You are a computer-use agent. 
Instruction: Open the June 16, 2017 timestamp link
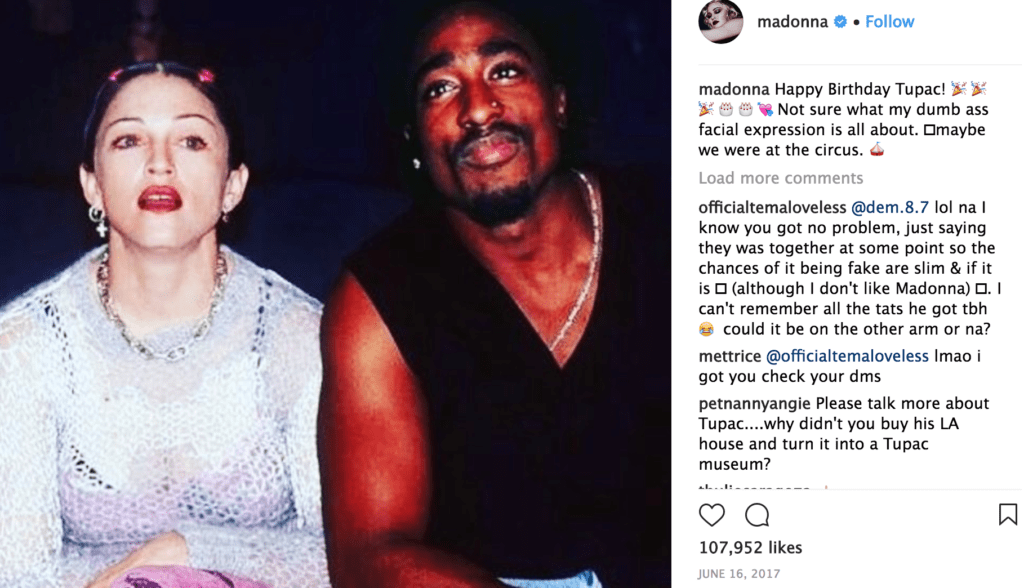(x=739, y=574)
